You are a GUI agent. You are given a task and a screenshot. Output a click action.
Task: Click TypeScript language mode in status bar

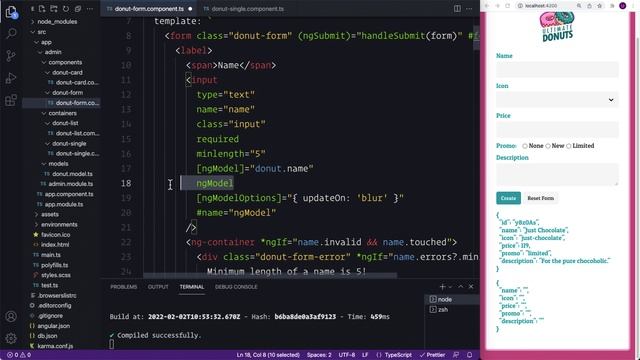tap(394, 355)
